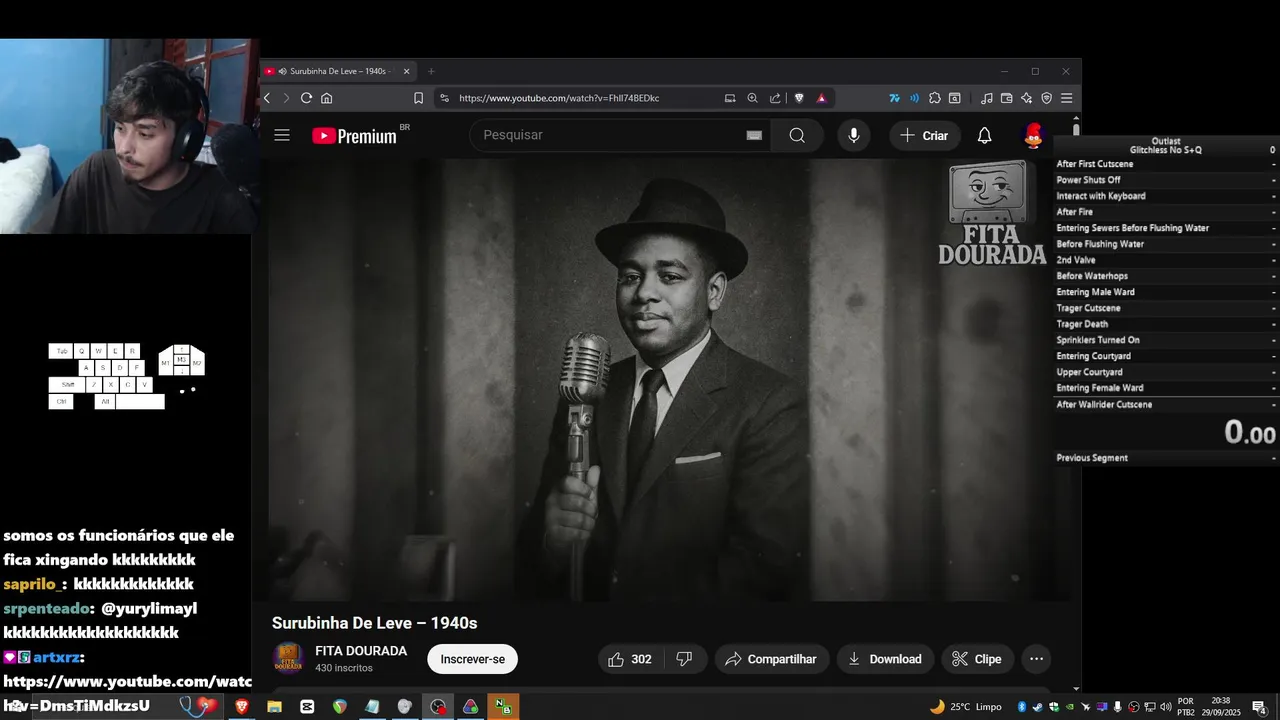Image resolution: width=1280 pixels, height=720 pixels.
Task: Like the video with 302 likes
Action: 630,659
